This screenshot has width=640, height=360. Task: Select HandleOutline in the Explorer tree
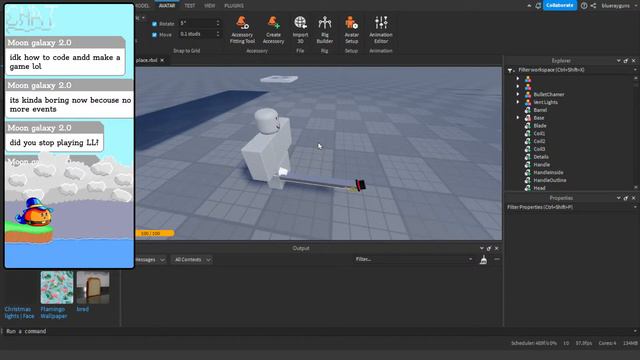[x=550, y=180]
